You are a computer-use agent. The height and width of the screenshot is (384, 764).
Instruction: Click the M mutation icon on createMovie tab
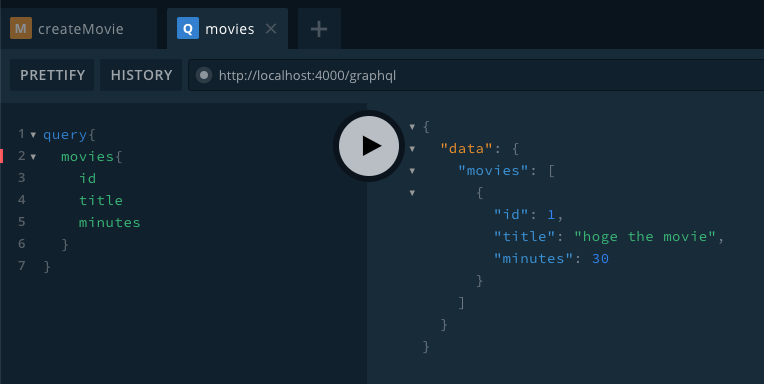[x=21, y=28]
